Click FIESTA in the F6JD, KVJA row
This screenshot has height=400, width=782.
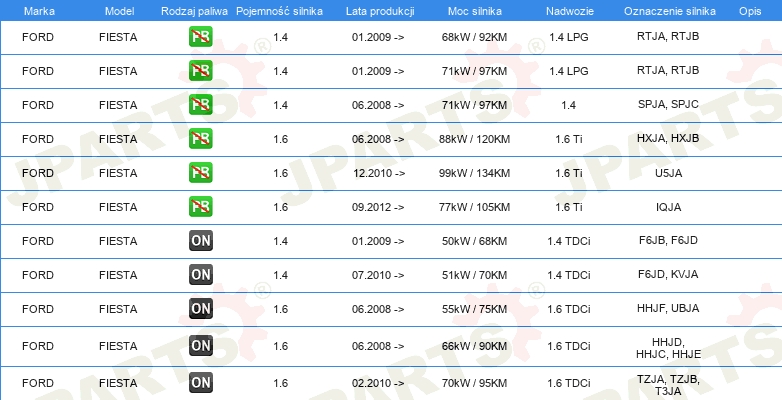pos(118,275)
